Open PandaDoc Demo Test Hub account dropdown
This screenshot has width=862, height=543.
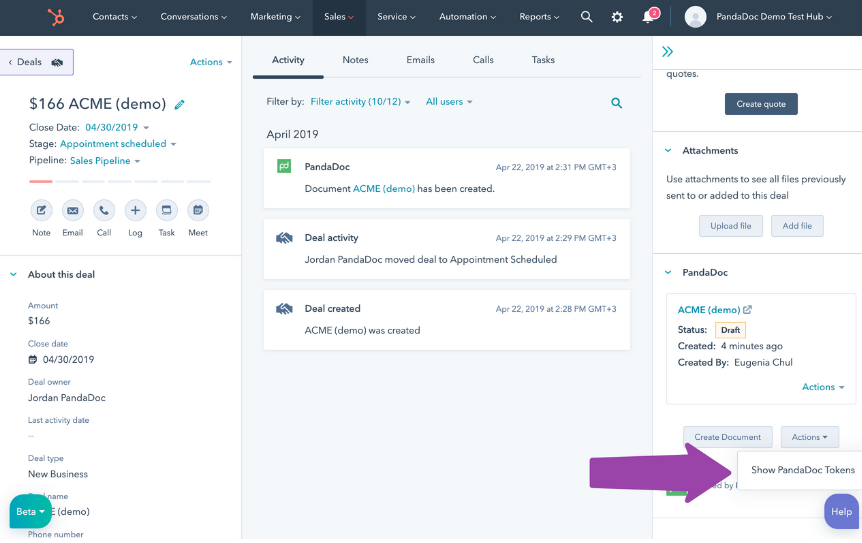coord(774,17)
